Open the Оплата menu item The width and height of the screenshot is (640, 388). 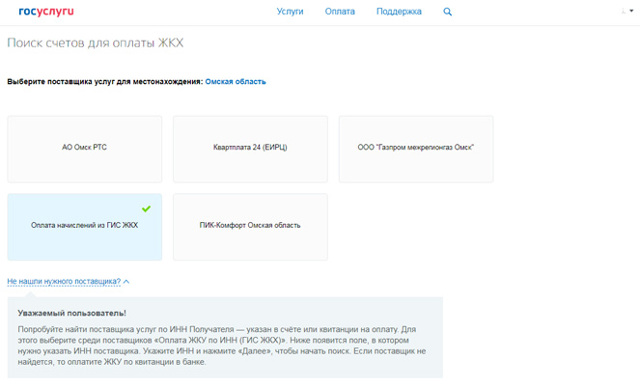click(340, 11)
